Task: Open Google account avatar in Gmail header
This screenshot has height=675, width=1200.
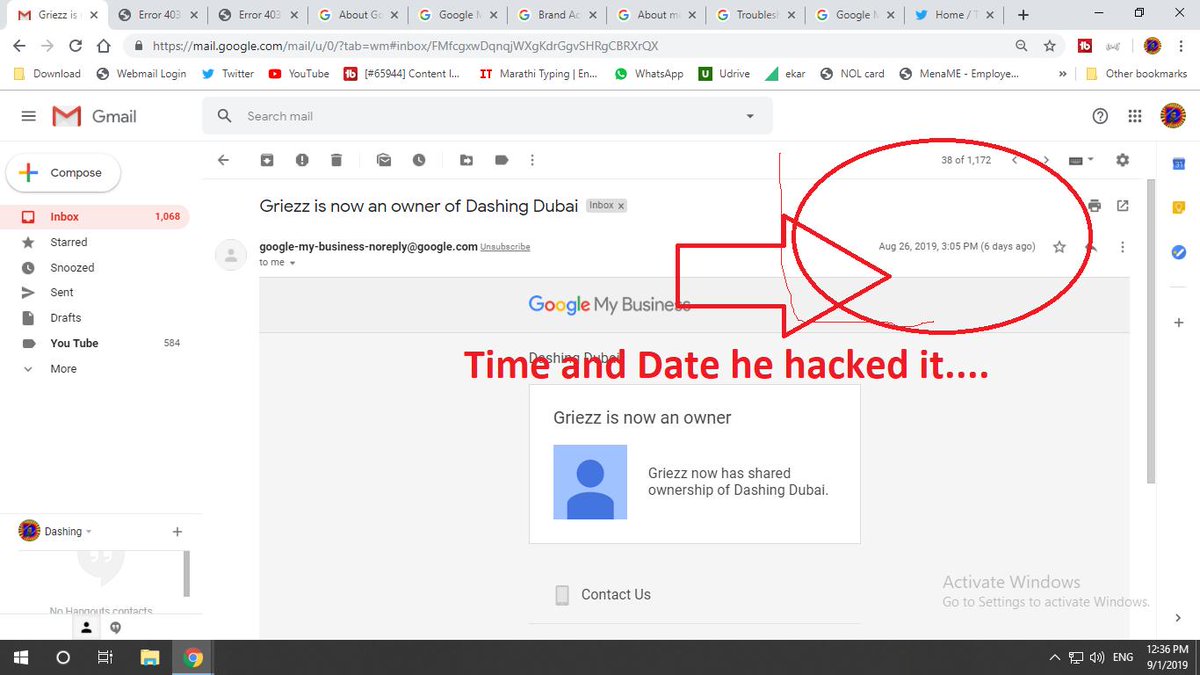Action: pyautogui.click(x=1172, y=116)
